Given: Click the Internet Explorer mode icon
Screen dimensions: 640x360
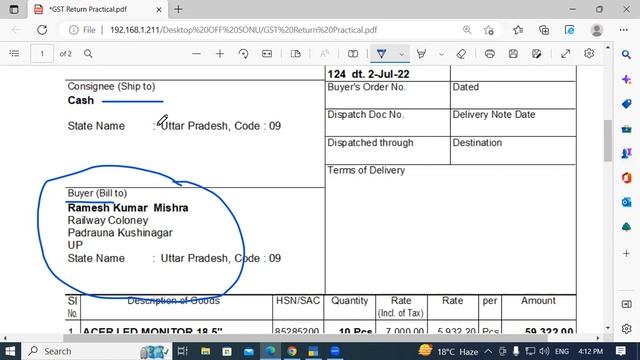Looking at the screenshot, I should (x=569, y=30).
